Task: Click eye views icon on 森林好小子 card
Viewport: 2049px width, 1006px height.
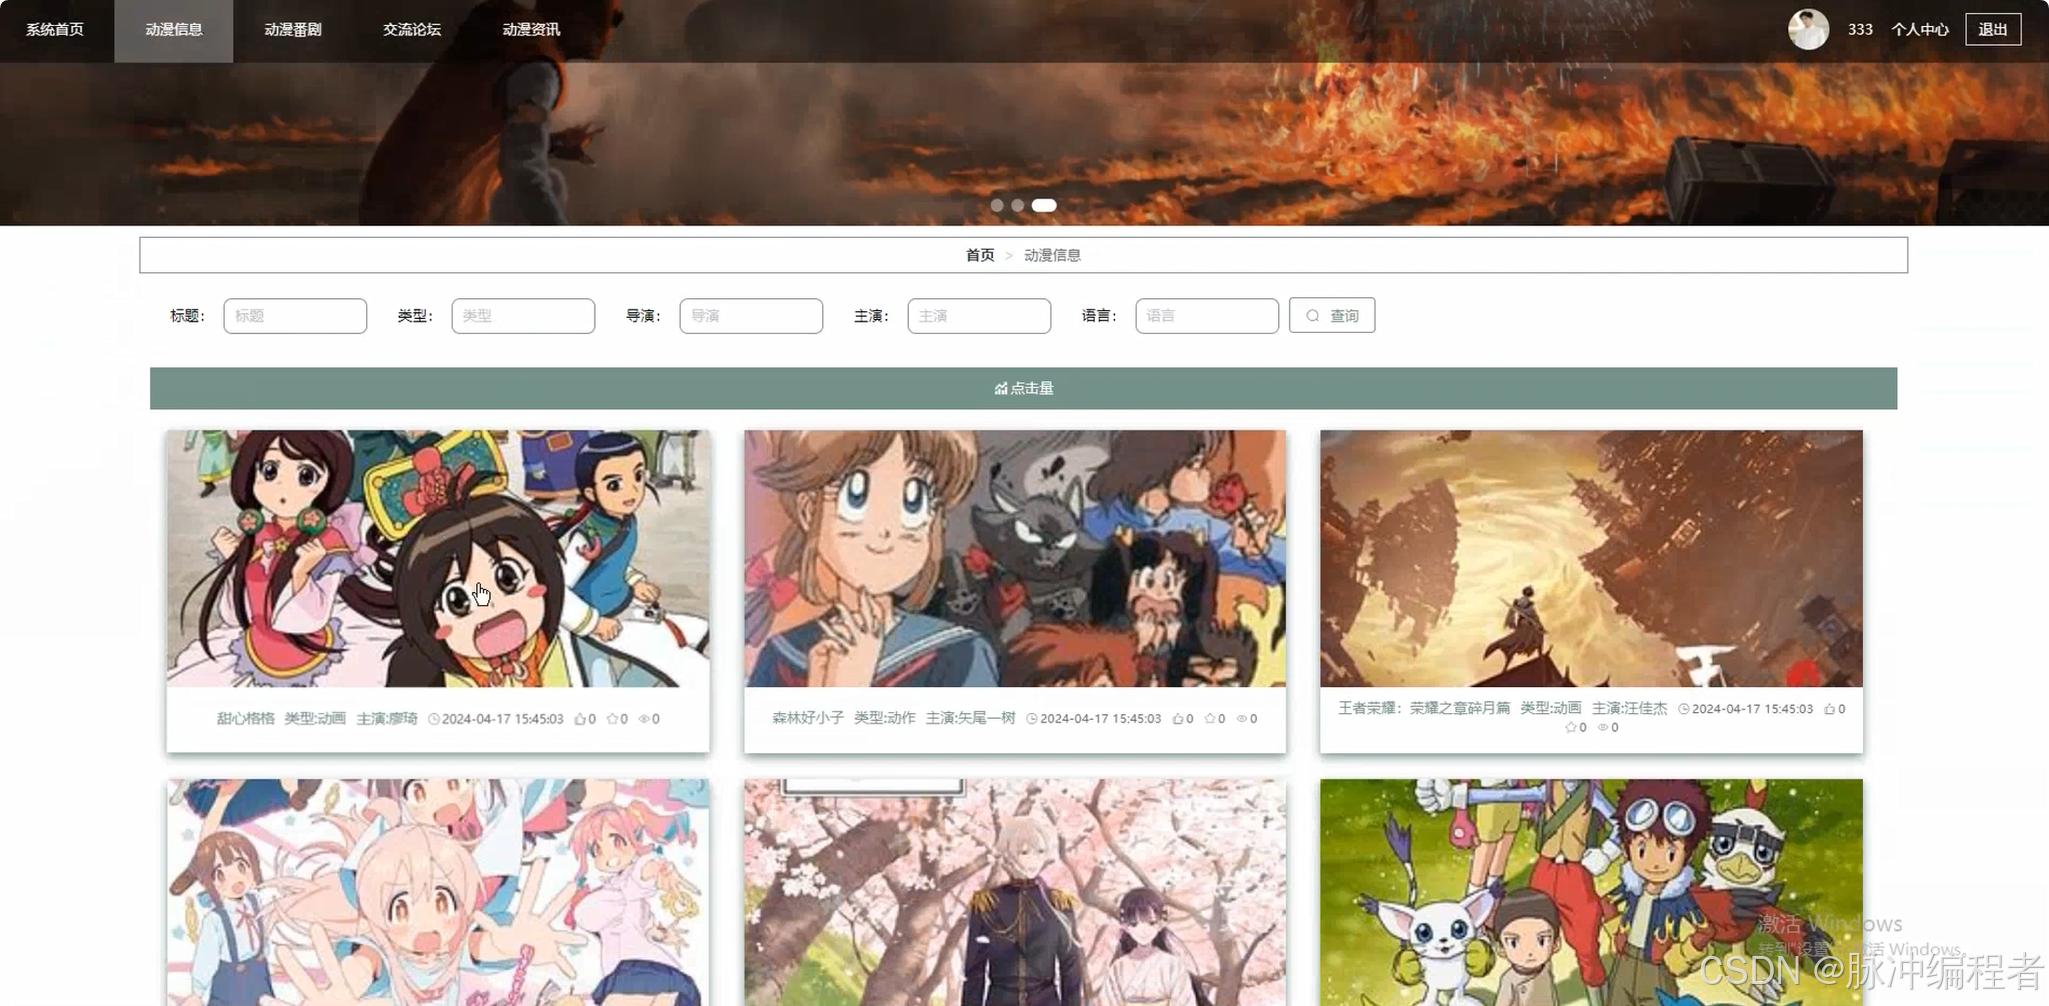Action: (1242, 719)
